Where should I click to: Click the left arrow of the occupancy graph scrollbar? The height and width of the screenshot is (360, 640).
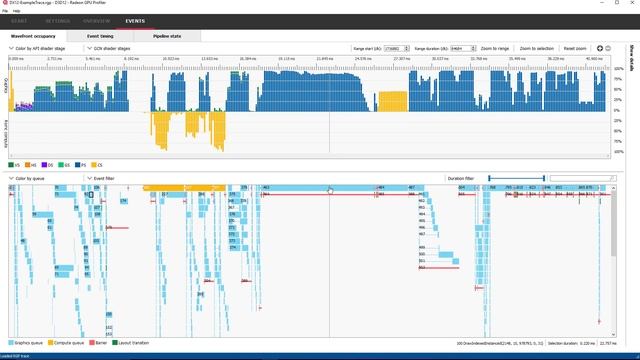[x=11, y=156]
